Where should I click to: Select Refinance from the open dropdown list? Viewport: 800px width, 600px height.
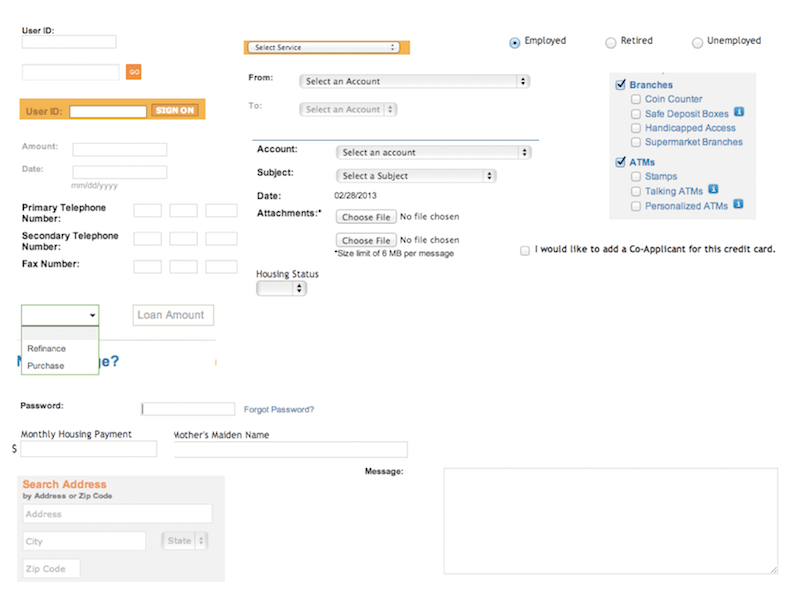46,348
